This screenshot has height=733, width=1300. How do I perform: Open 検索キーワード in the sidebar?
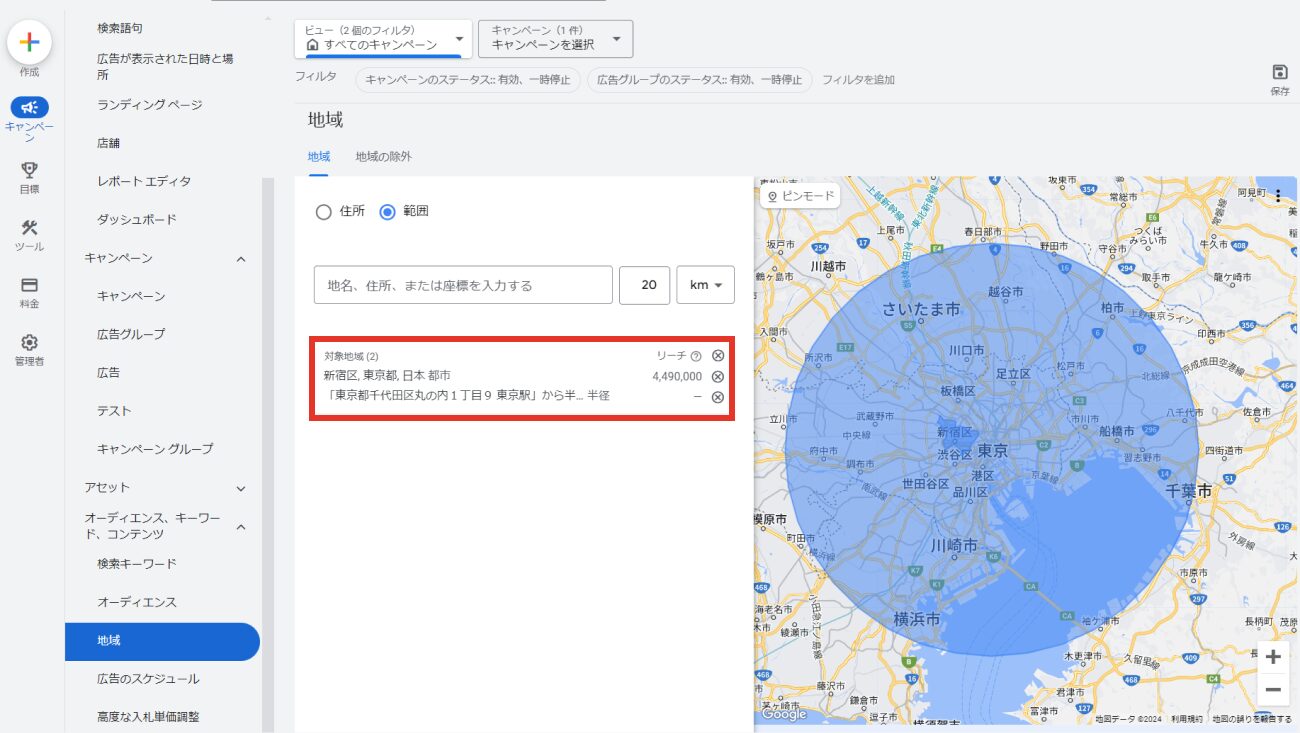pyautogui.click(x=137, y=564)
